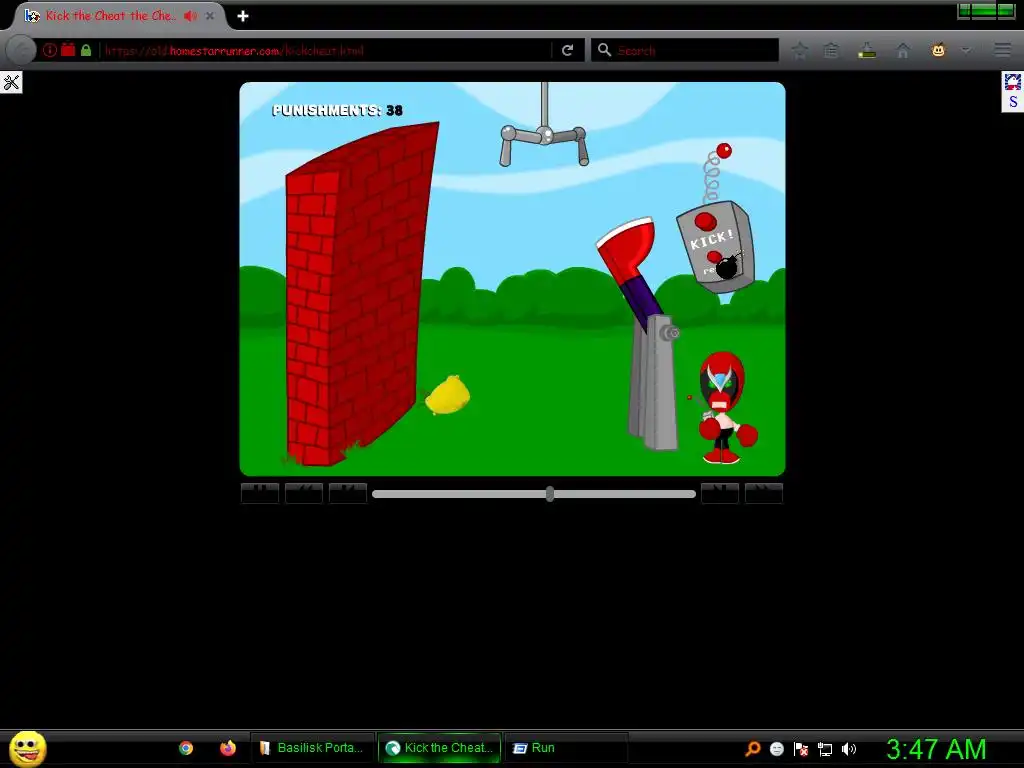Viewport: 1024px width, 768px height.
Task: Go back with the back arrow button
Action: (22, 50)
